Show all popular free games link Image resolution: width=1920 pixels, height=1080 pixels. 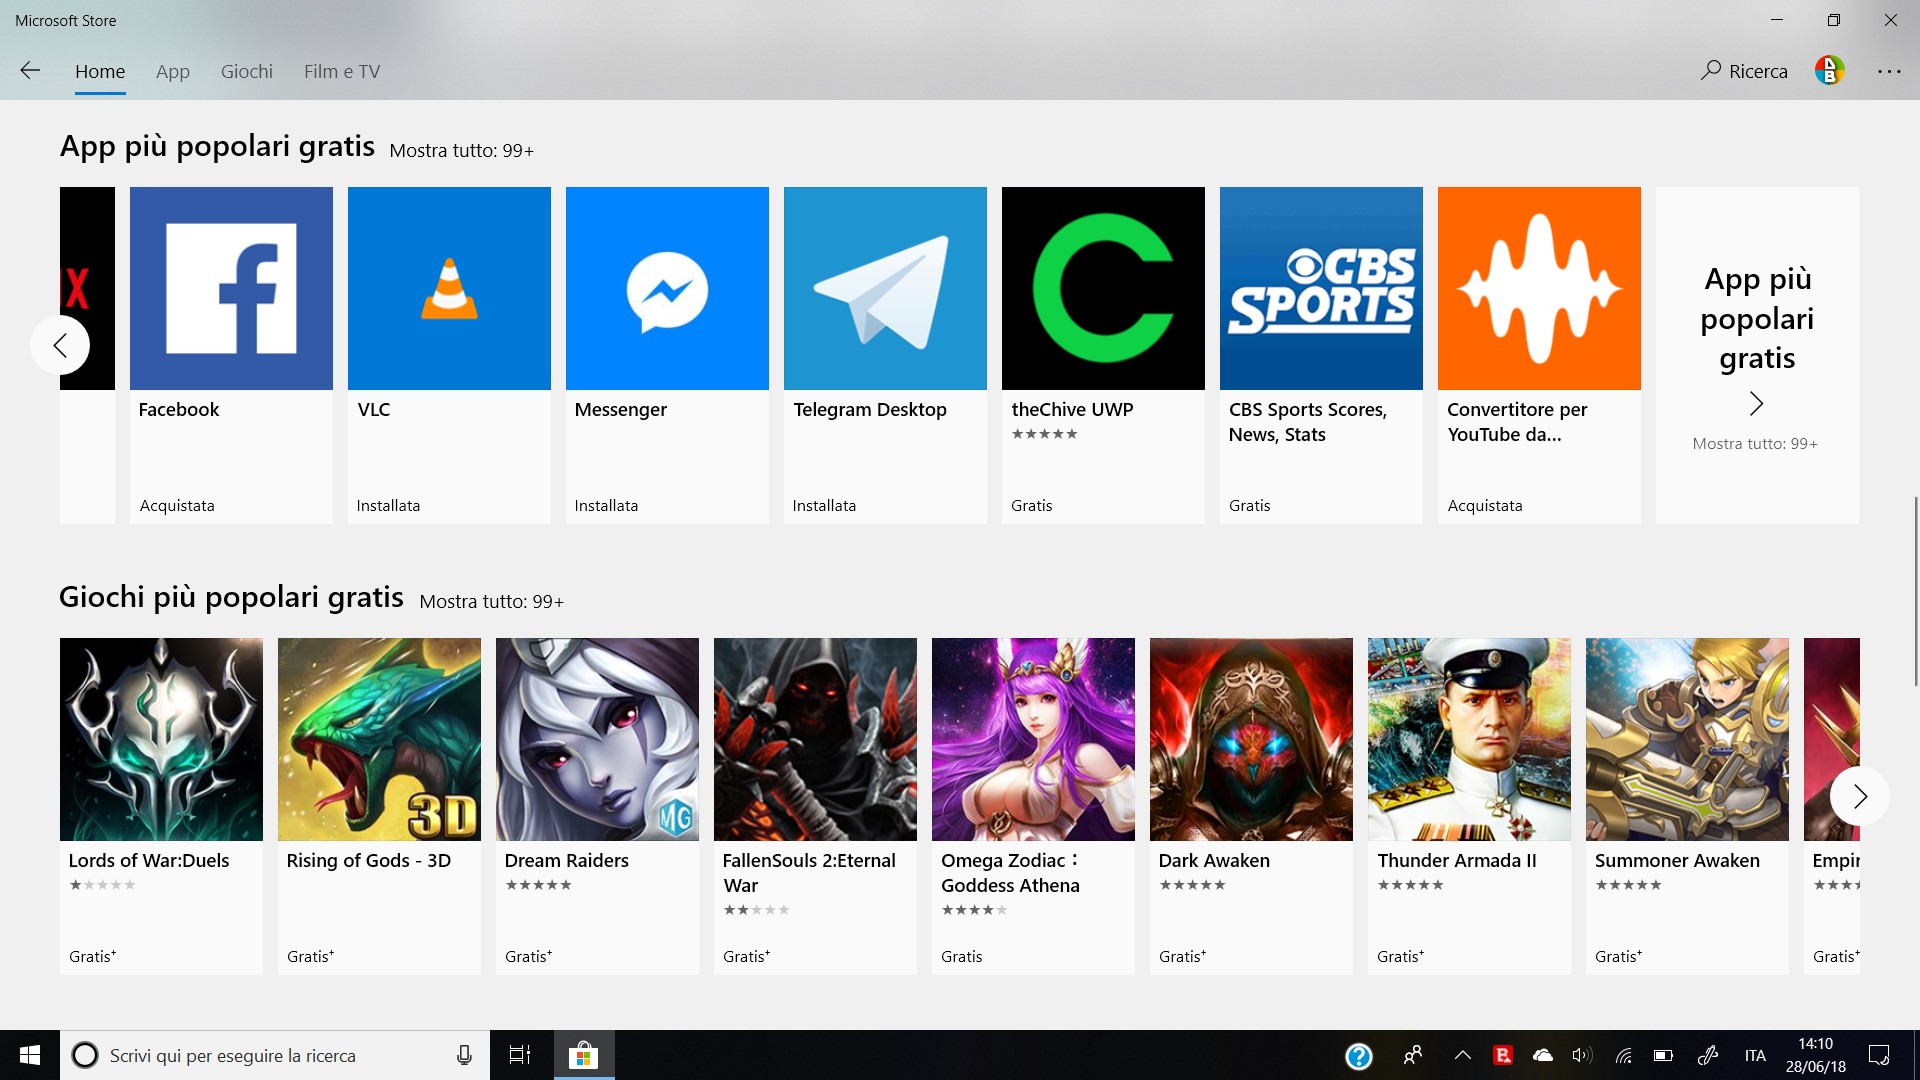(x=491, y=601)
